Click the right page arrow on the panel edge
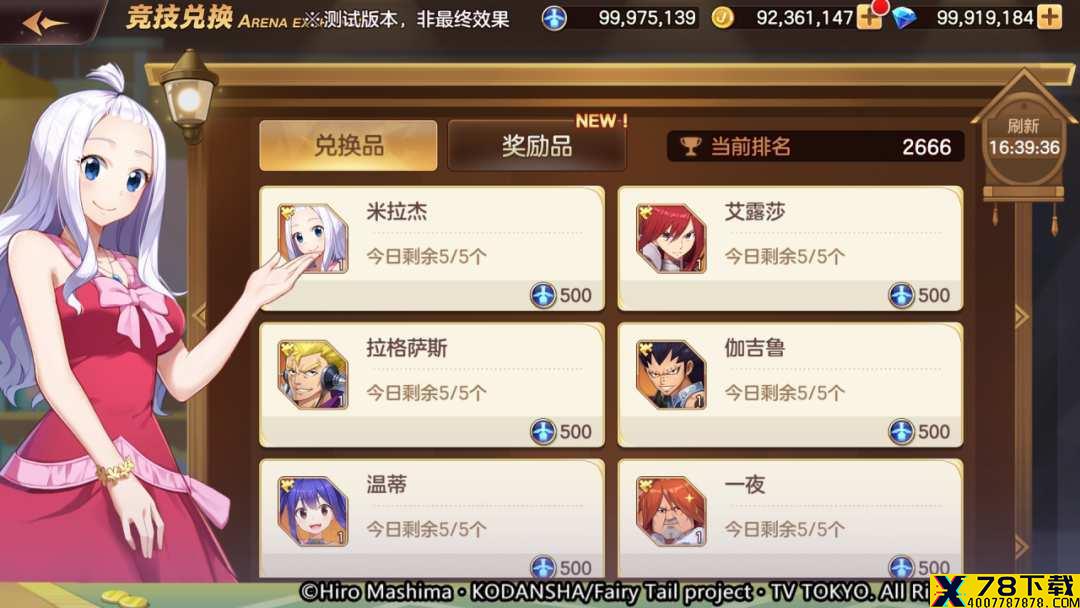Viewport: 1080px width, 608px height. pyautogui.click(x=1021, y=316)
